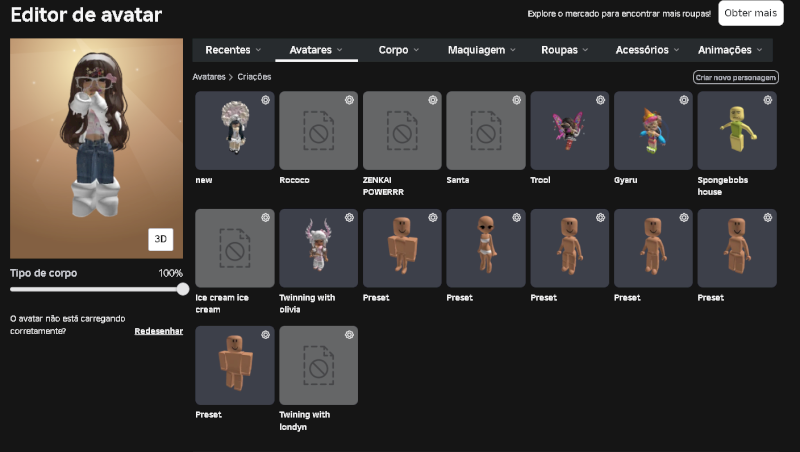Expand the Acessórios dropdown
This screenshot has height=452, width=800.
click(x=647, y=50)
